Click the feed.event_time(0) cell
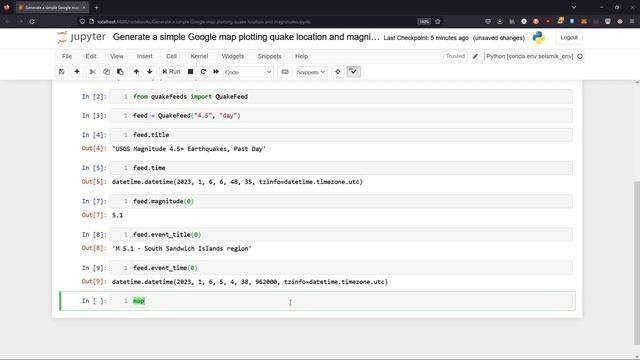 pyautogui.click(x=341, y=268)
